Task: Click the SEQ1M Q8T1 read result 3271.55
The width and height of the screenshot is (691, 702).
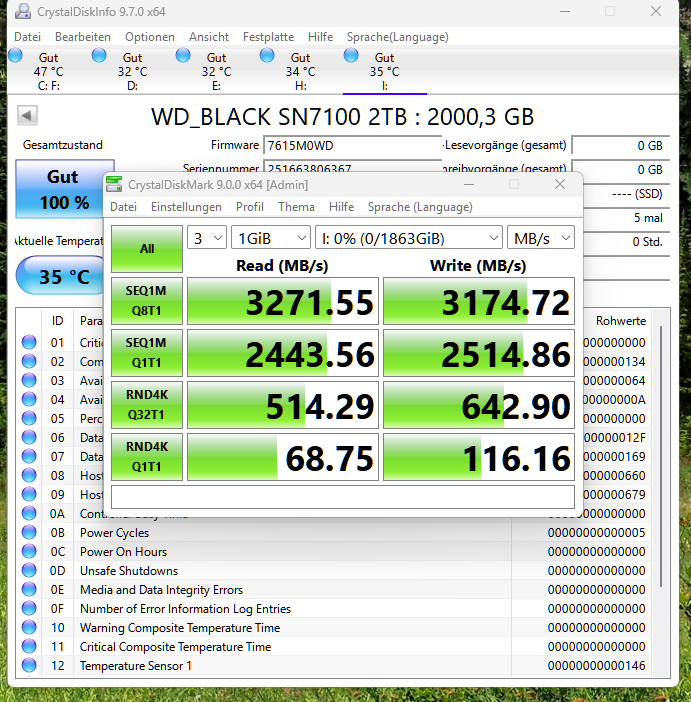Action: click(283, 301)
